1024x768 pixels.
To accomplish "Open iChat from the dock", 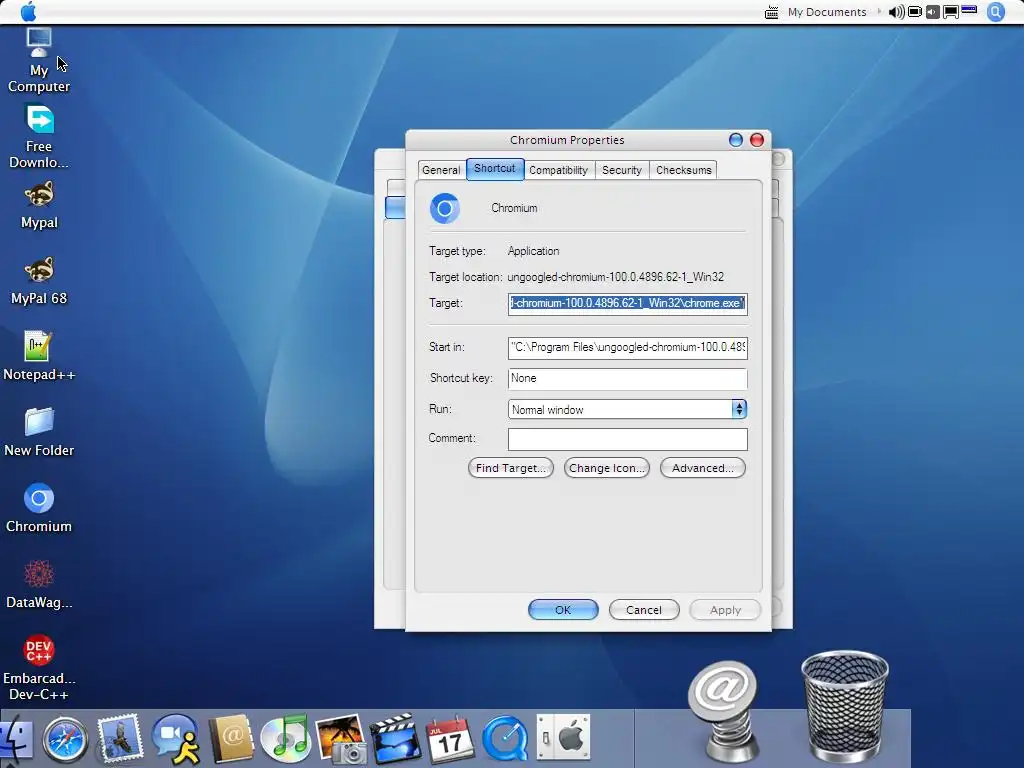I will pos(176,739).
